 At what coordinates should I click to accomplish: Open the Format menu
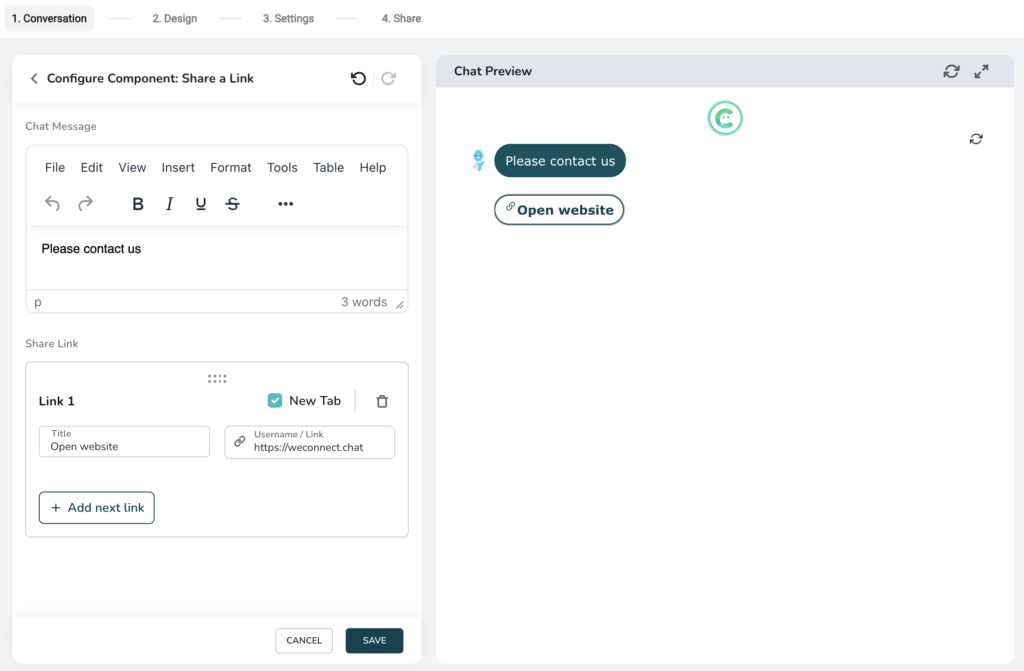pyautogui.click(x=230, y=167)
